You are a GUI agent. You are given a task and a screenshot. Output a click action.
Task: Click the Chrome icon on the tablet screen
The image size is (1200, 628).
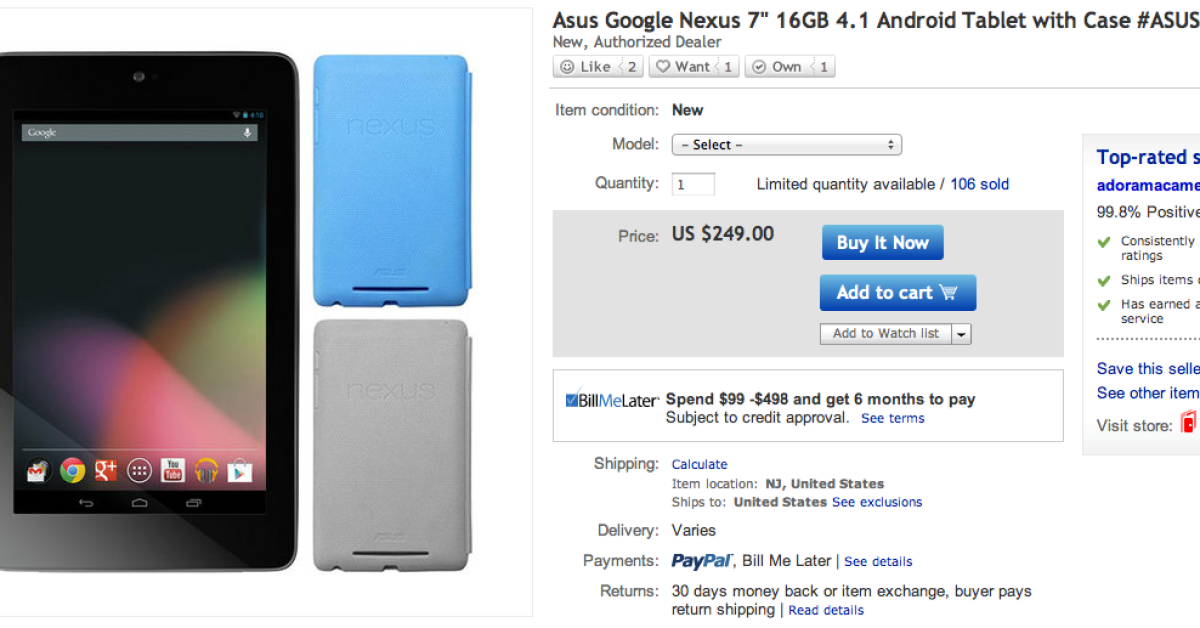tap(72, 470)
